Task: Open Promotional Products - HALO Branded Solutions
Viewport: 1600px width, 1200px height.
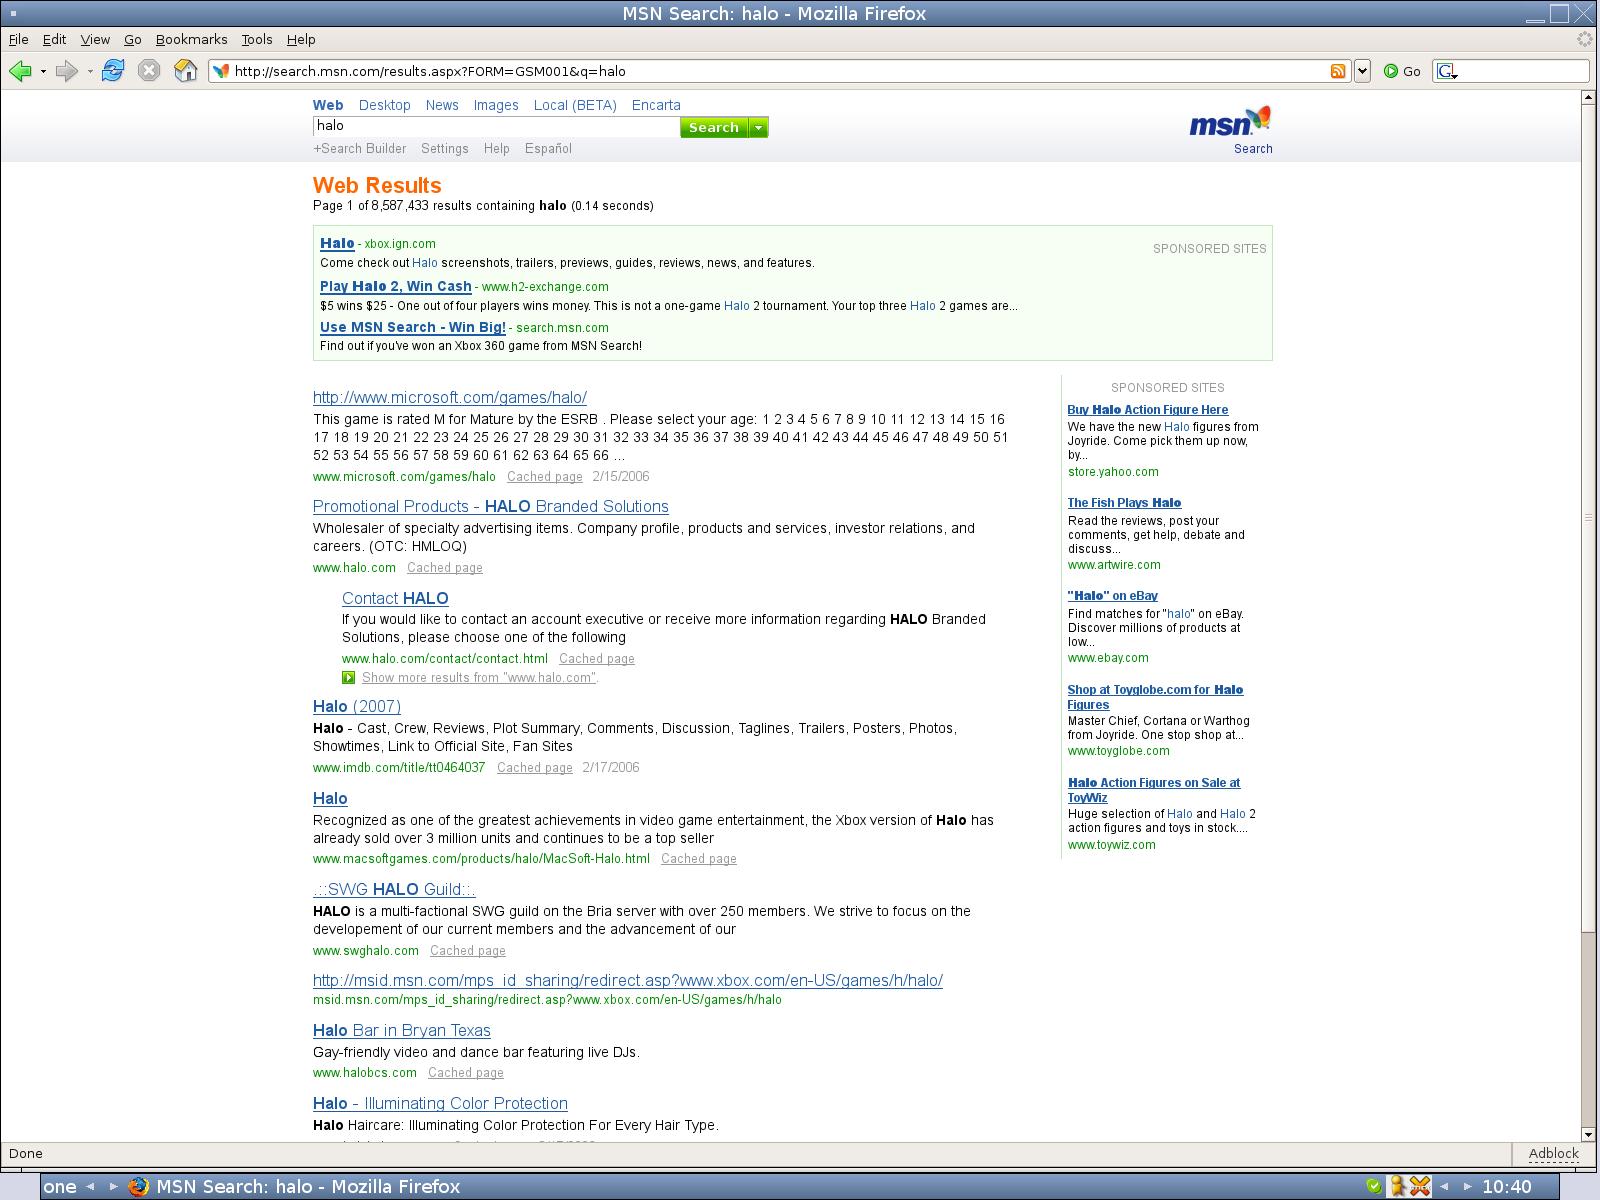Action: point(491,506)
